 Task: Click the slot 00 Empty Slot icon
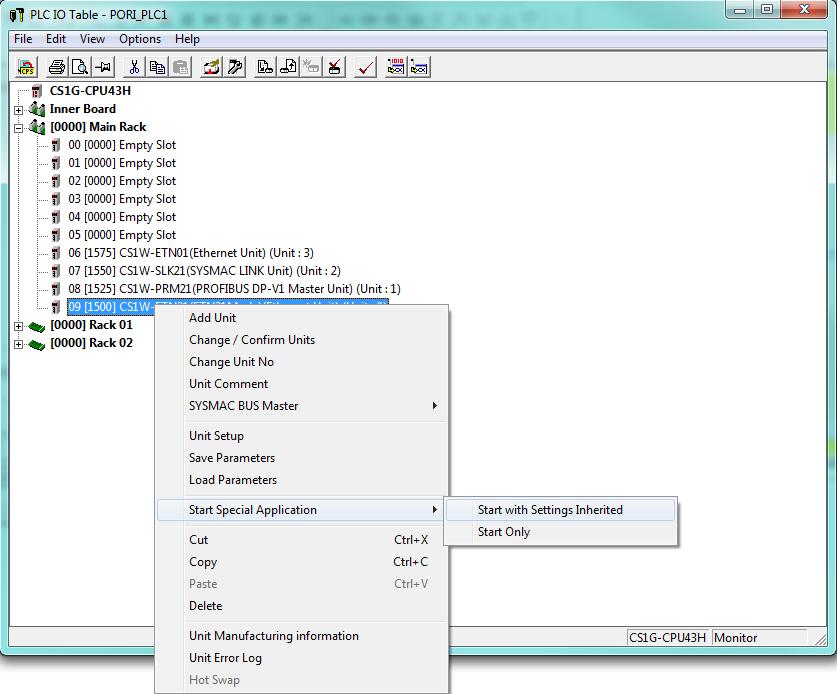[56, 145]
